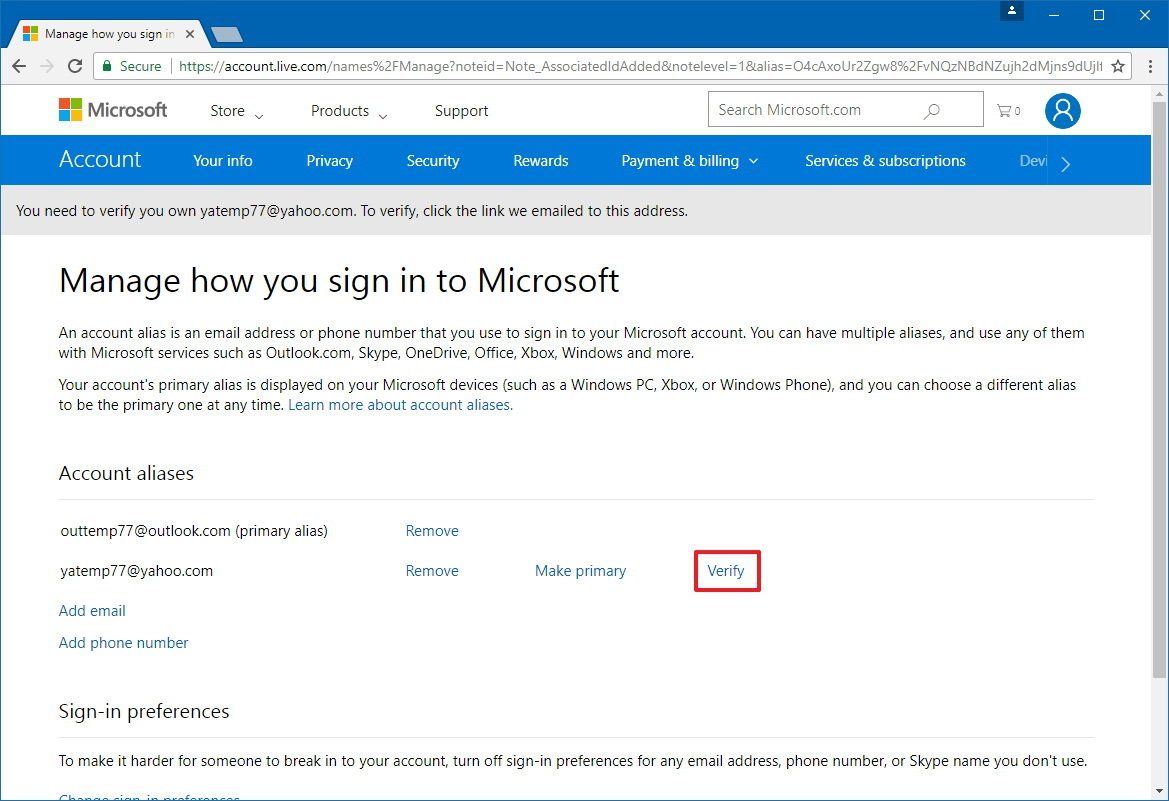Click the scrollbar up arrow
The image size is (1169, 801).
tap(1159, 94)
